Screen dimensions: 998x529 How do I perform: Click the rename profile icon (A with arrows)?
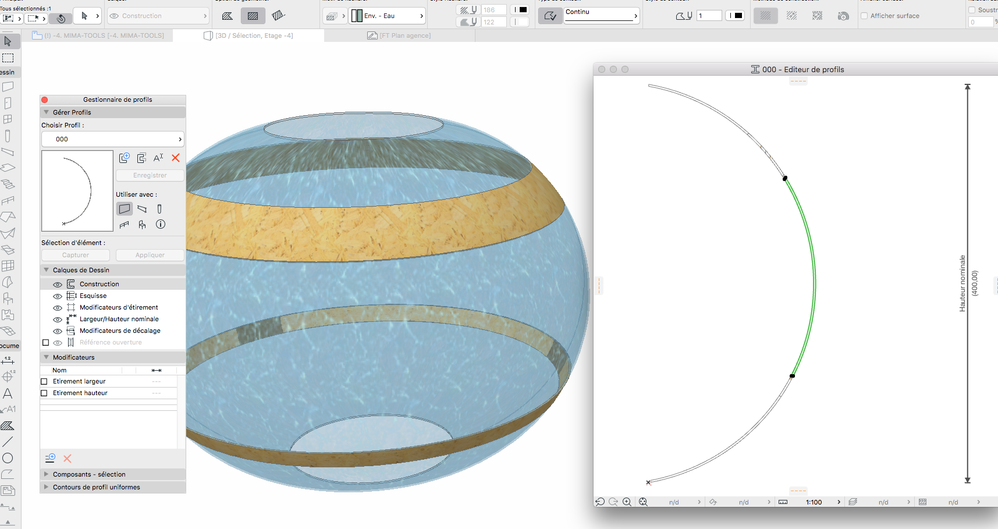coord(158,158)
